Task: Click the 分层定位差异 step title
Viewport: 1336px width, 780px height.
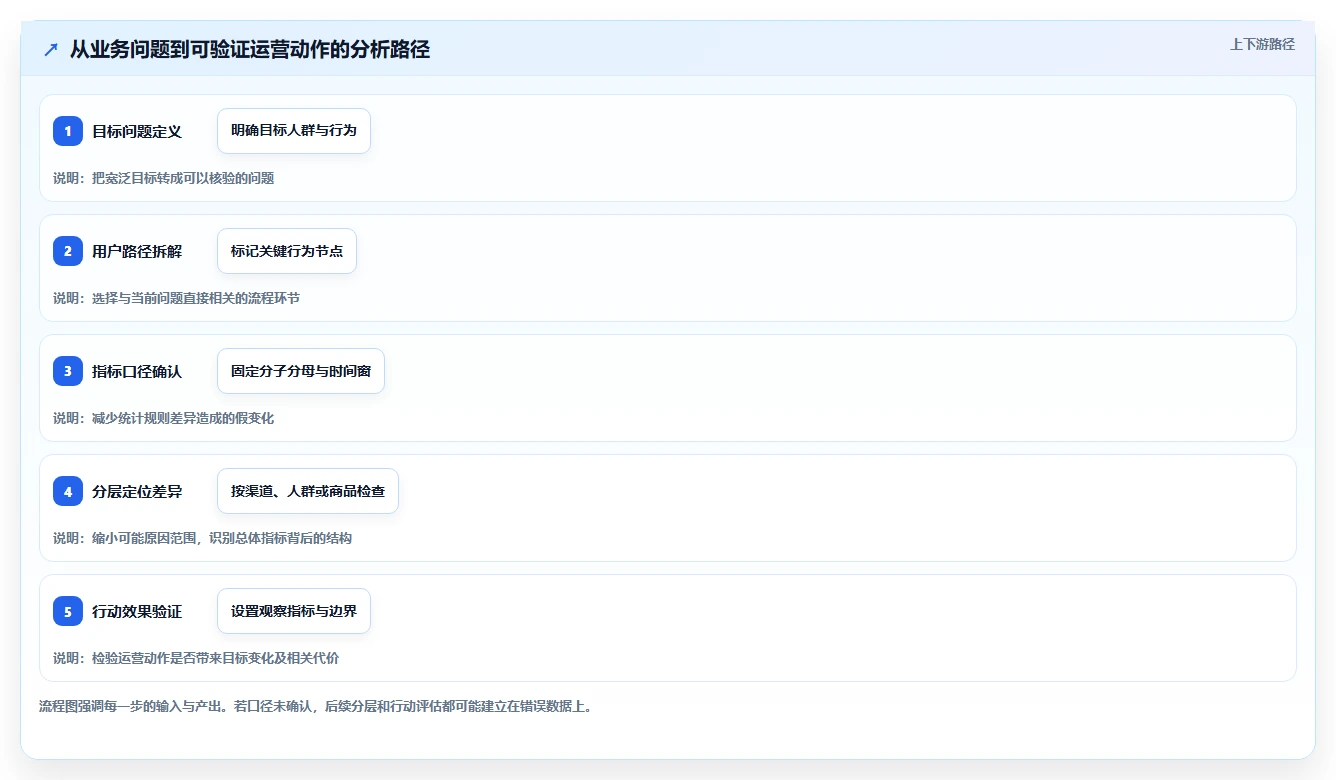Action: pyautogui.click(x=137, y=491)
